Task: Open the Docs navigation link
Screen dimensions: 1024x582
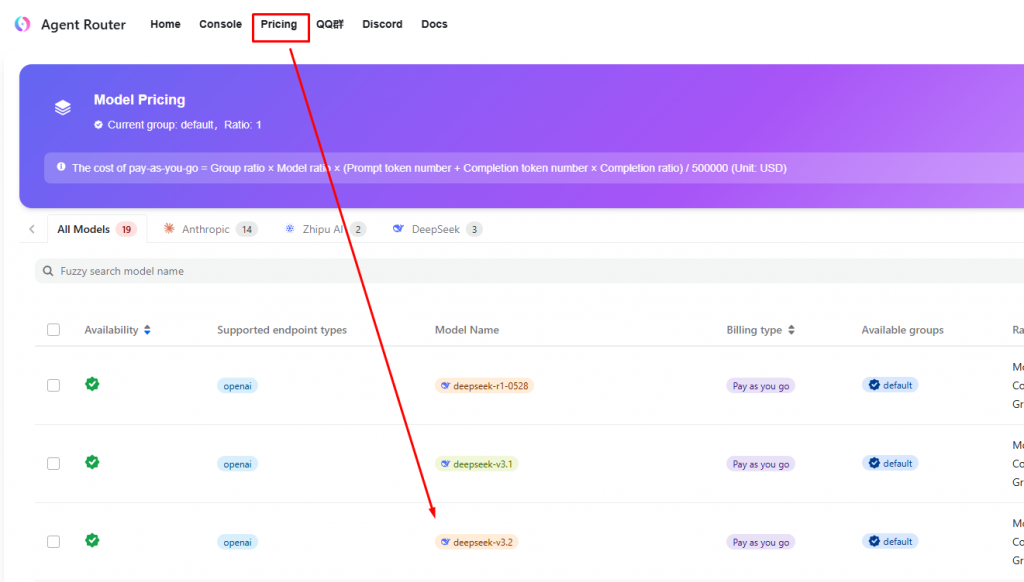Action: pos(434,24)
